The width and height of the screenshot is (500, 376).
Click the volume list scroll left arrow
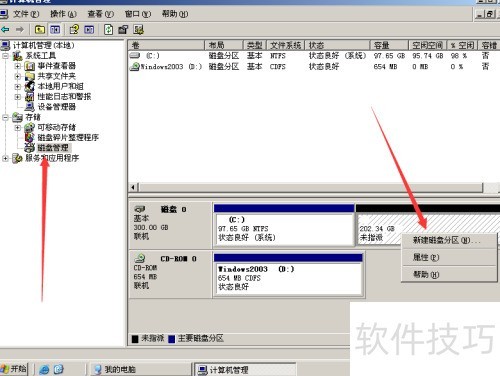(133, 187)
